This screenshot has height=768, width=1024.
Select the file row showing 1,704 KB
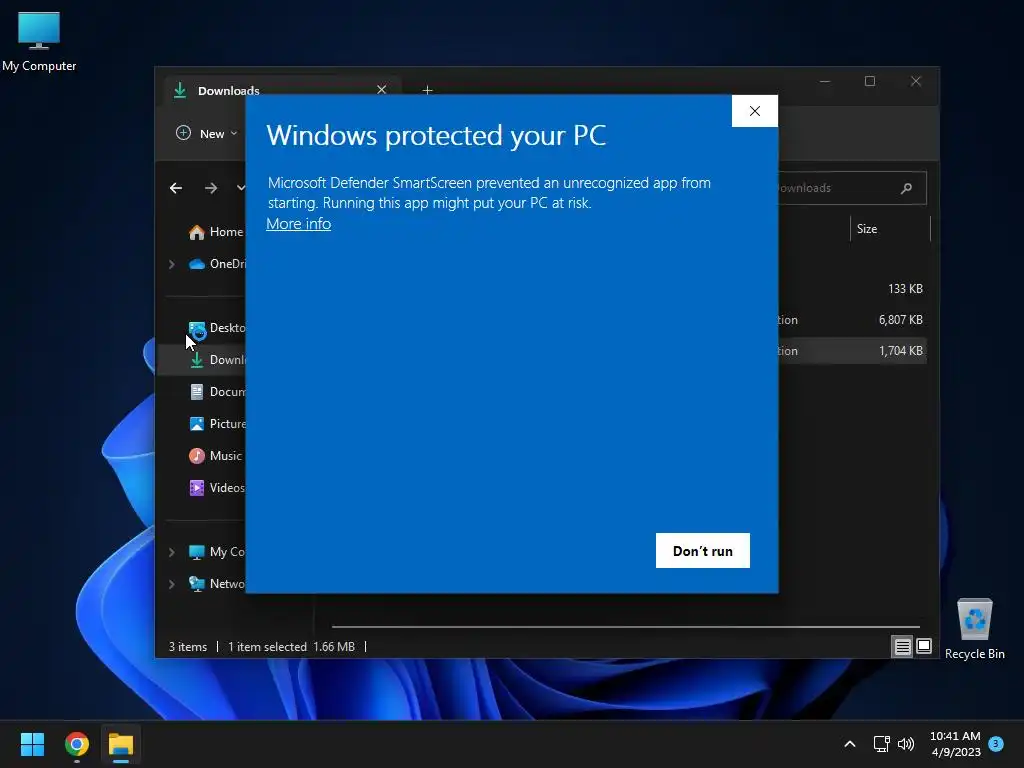852,351
